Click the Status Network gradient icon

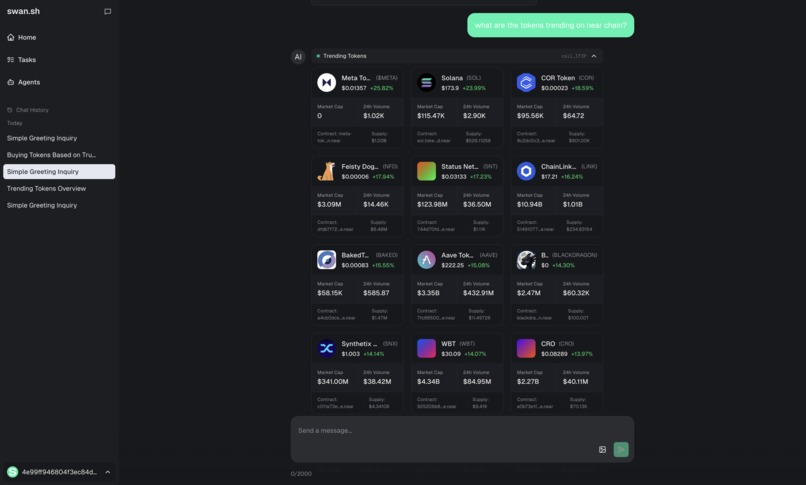click(x=426, y=171)
